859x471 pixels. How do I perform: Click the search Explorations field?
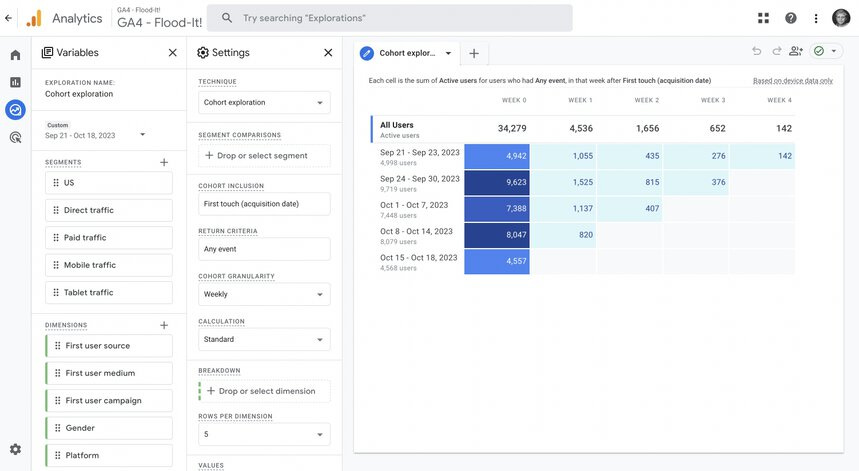(390, 18)
